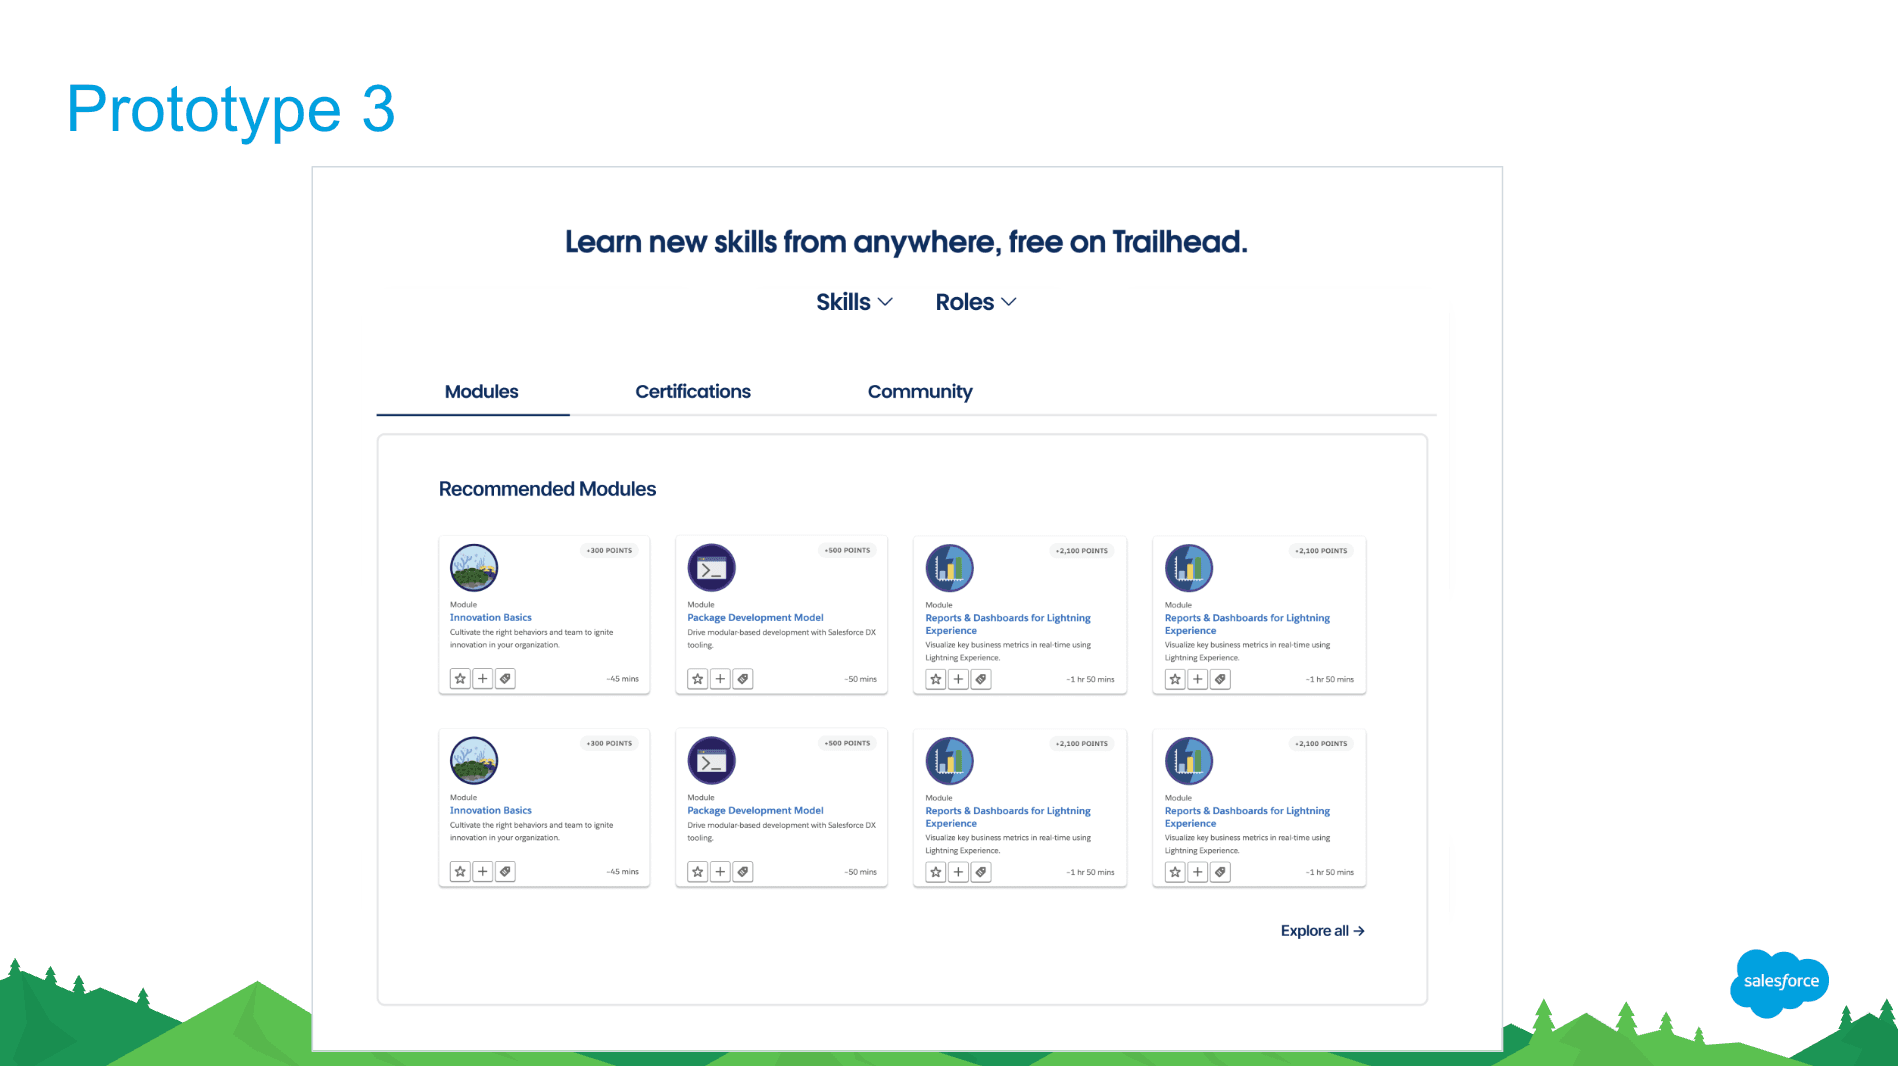Screen dimensions: 1898x1066
Task: Click the tag icon on bottom-row Innovation Basics card
Action: [506, 872]
